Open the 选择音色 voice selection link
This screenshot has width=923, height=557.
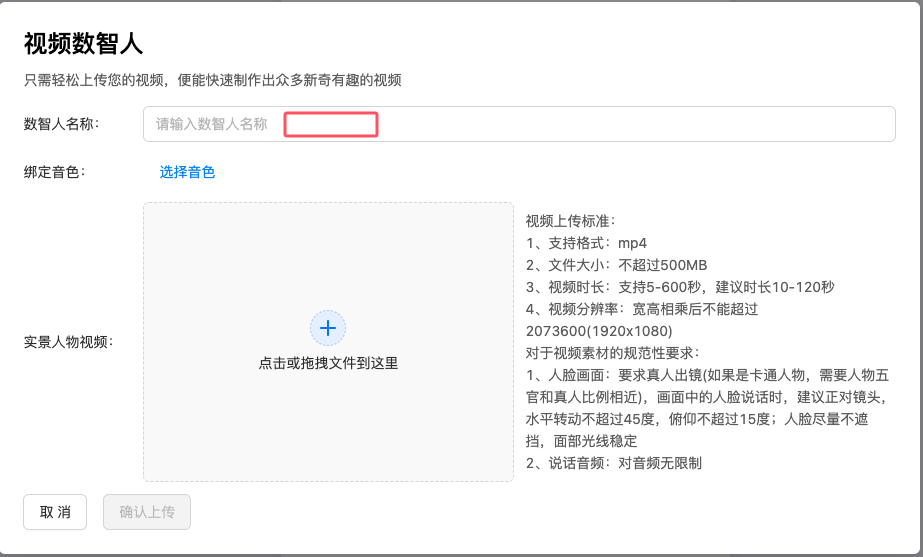click(187, 172)
